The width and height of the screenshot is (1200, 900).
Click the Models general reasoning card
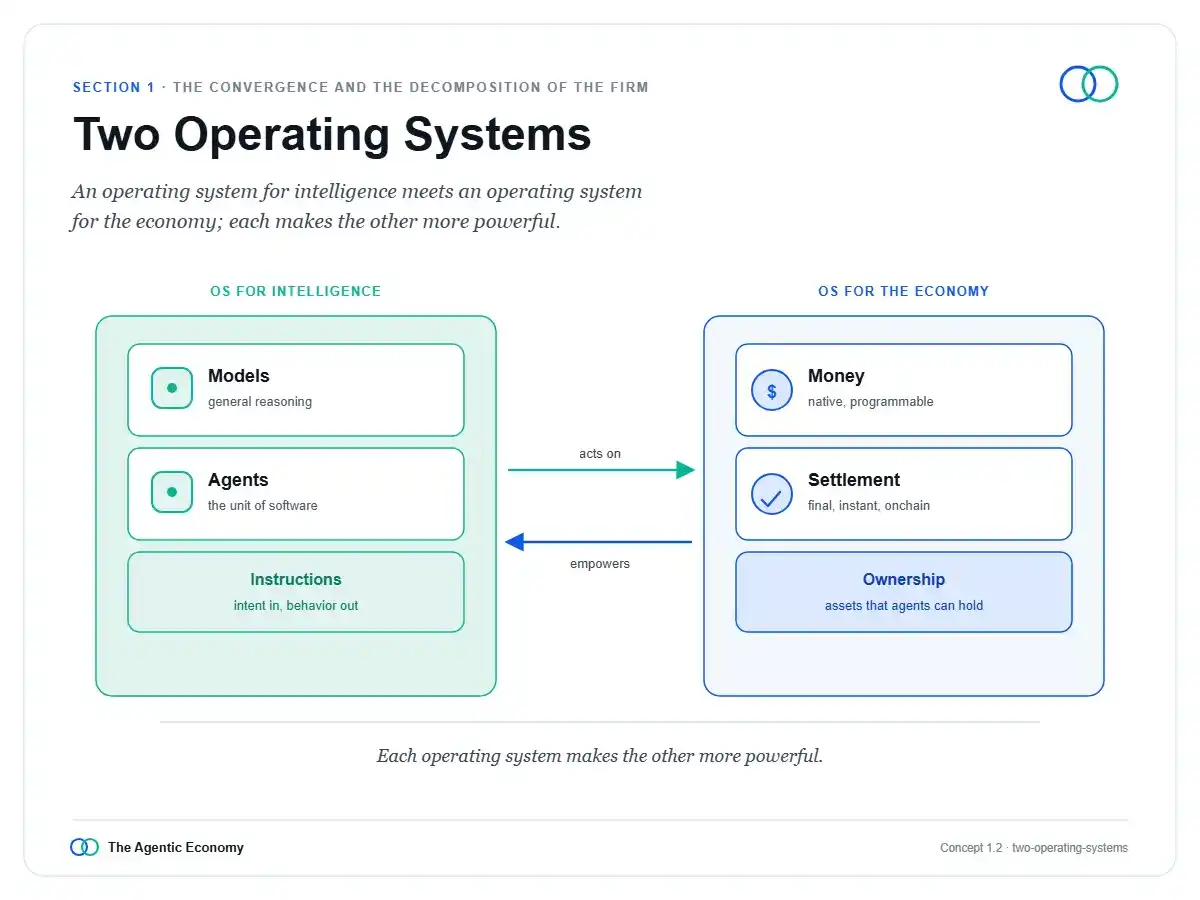296,390
